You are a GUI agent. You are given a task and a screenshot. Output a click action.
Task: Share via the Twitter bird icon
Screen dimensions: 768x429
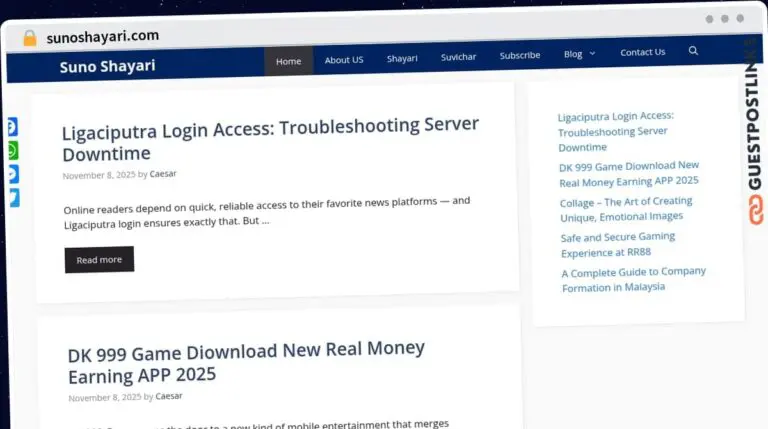coord(11,197)
